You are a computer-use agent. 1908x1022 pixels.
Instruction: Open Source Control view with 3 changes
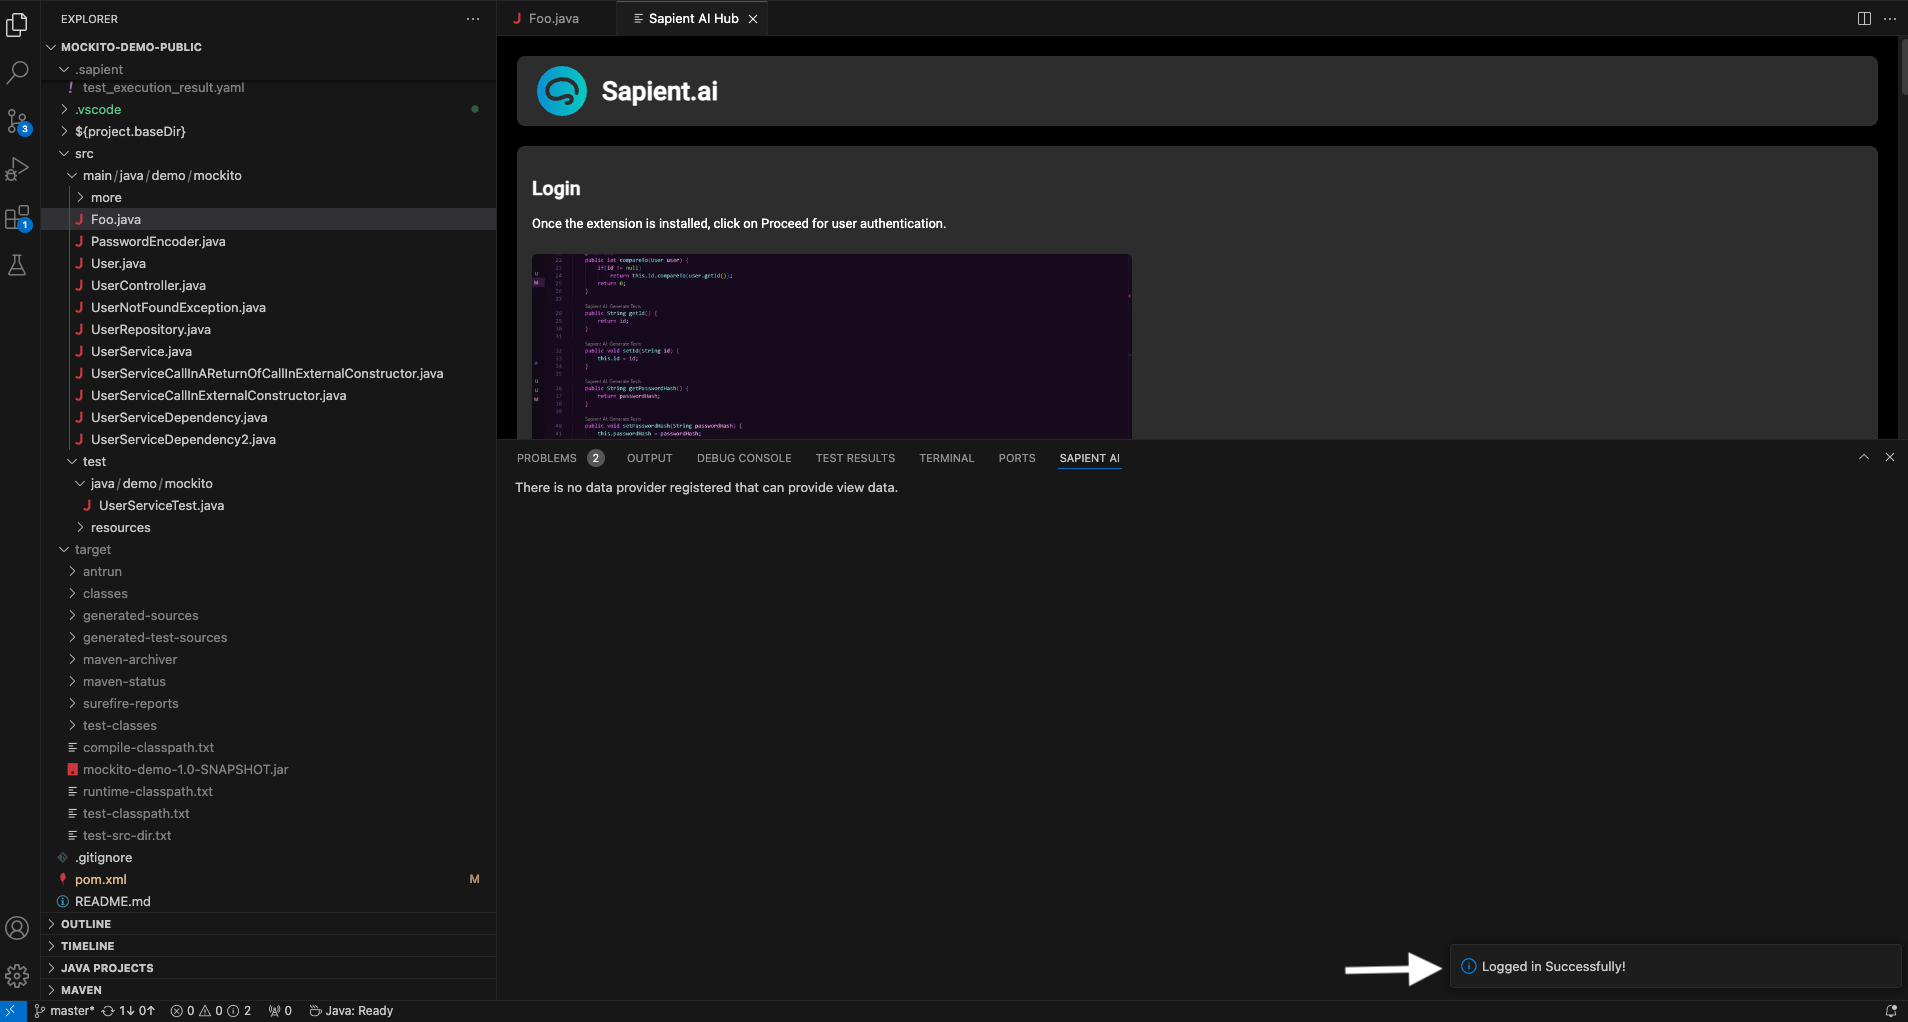(17, 121)
